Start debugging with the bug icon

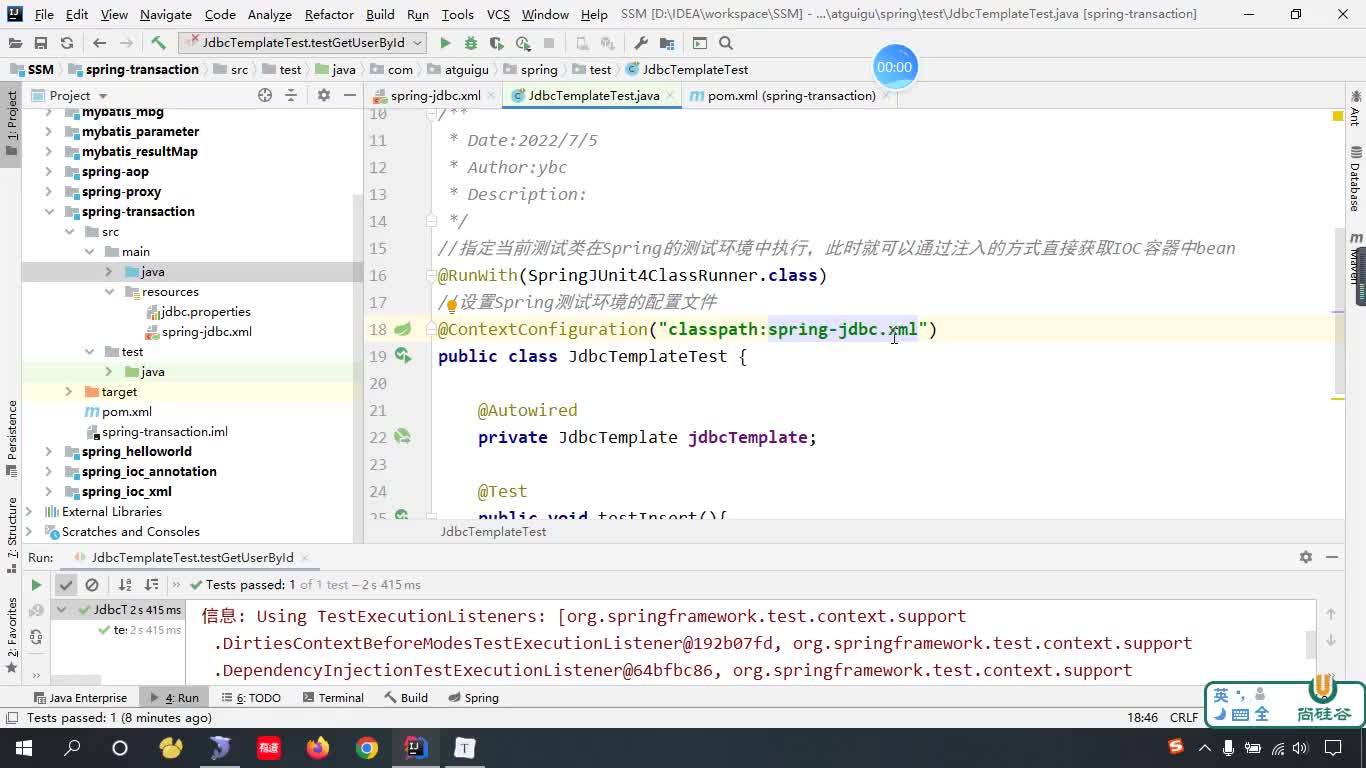click(471, 43)
